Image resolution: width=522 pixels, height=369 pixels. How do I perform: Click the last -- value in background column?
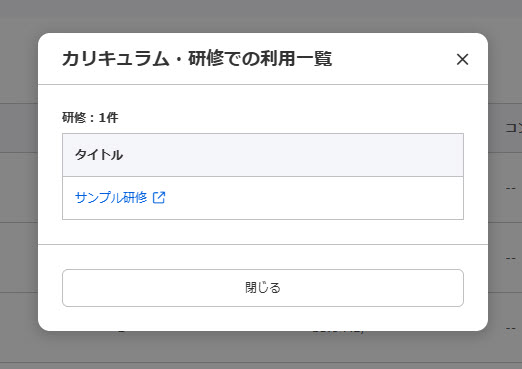point(511,328)
